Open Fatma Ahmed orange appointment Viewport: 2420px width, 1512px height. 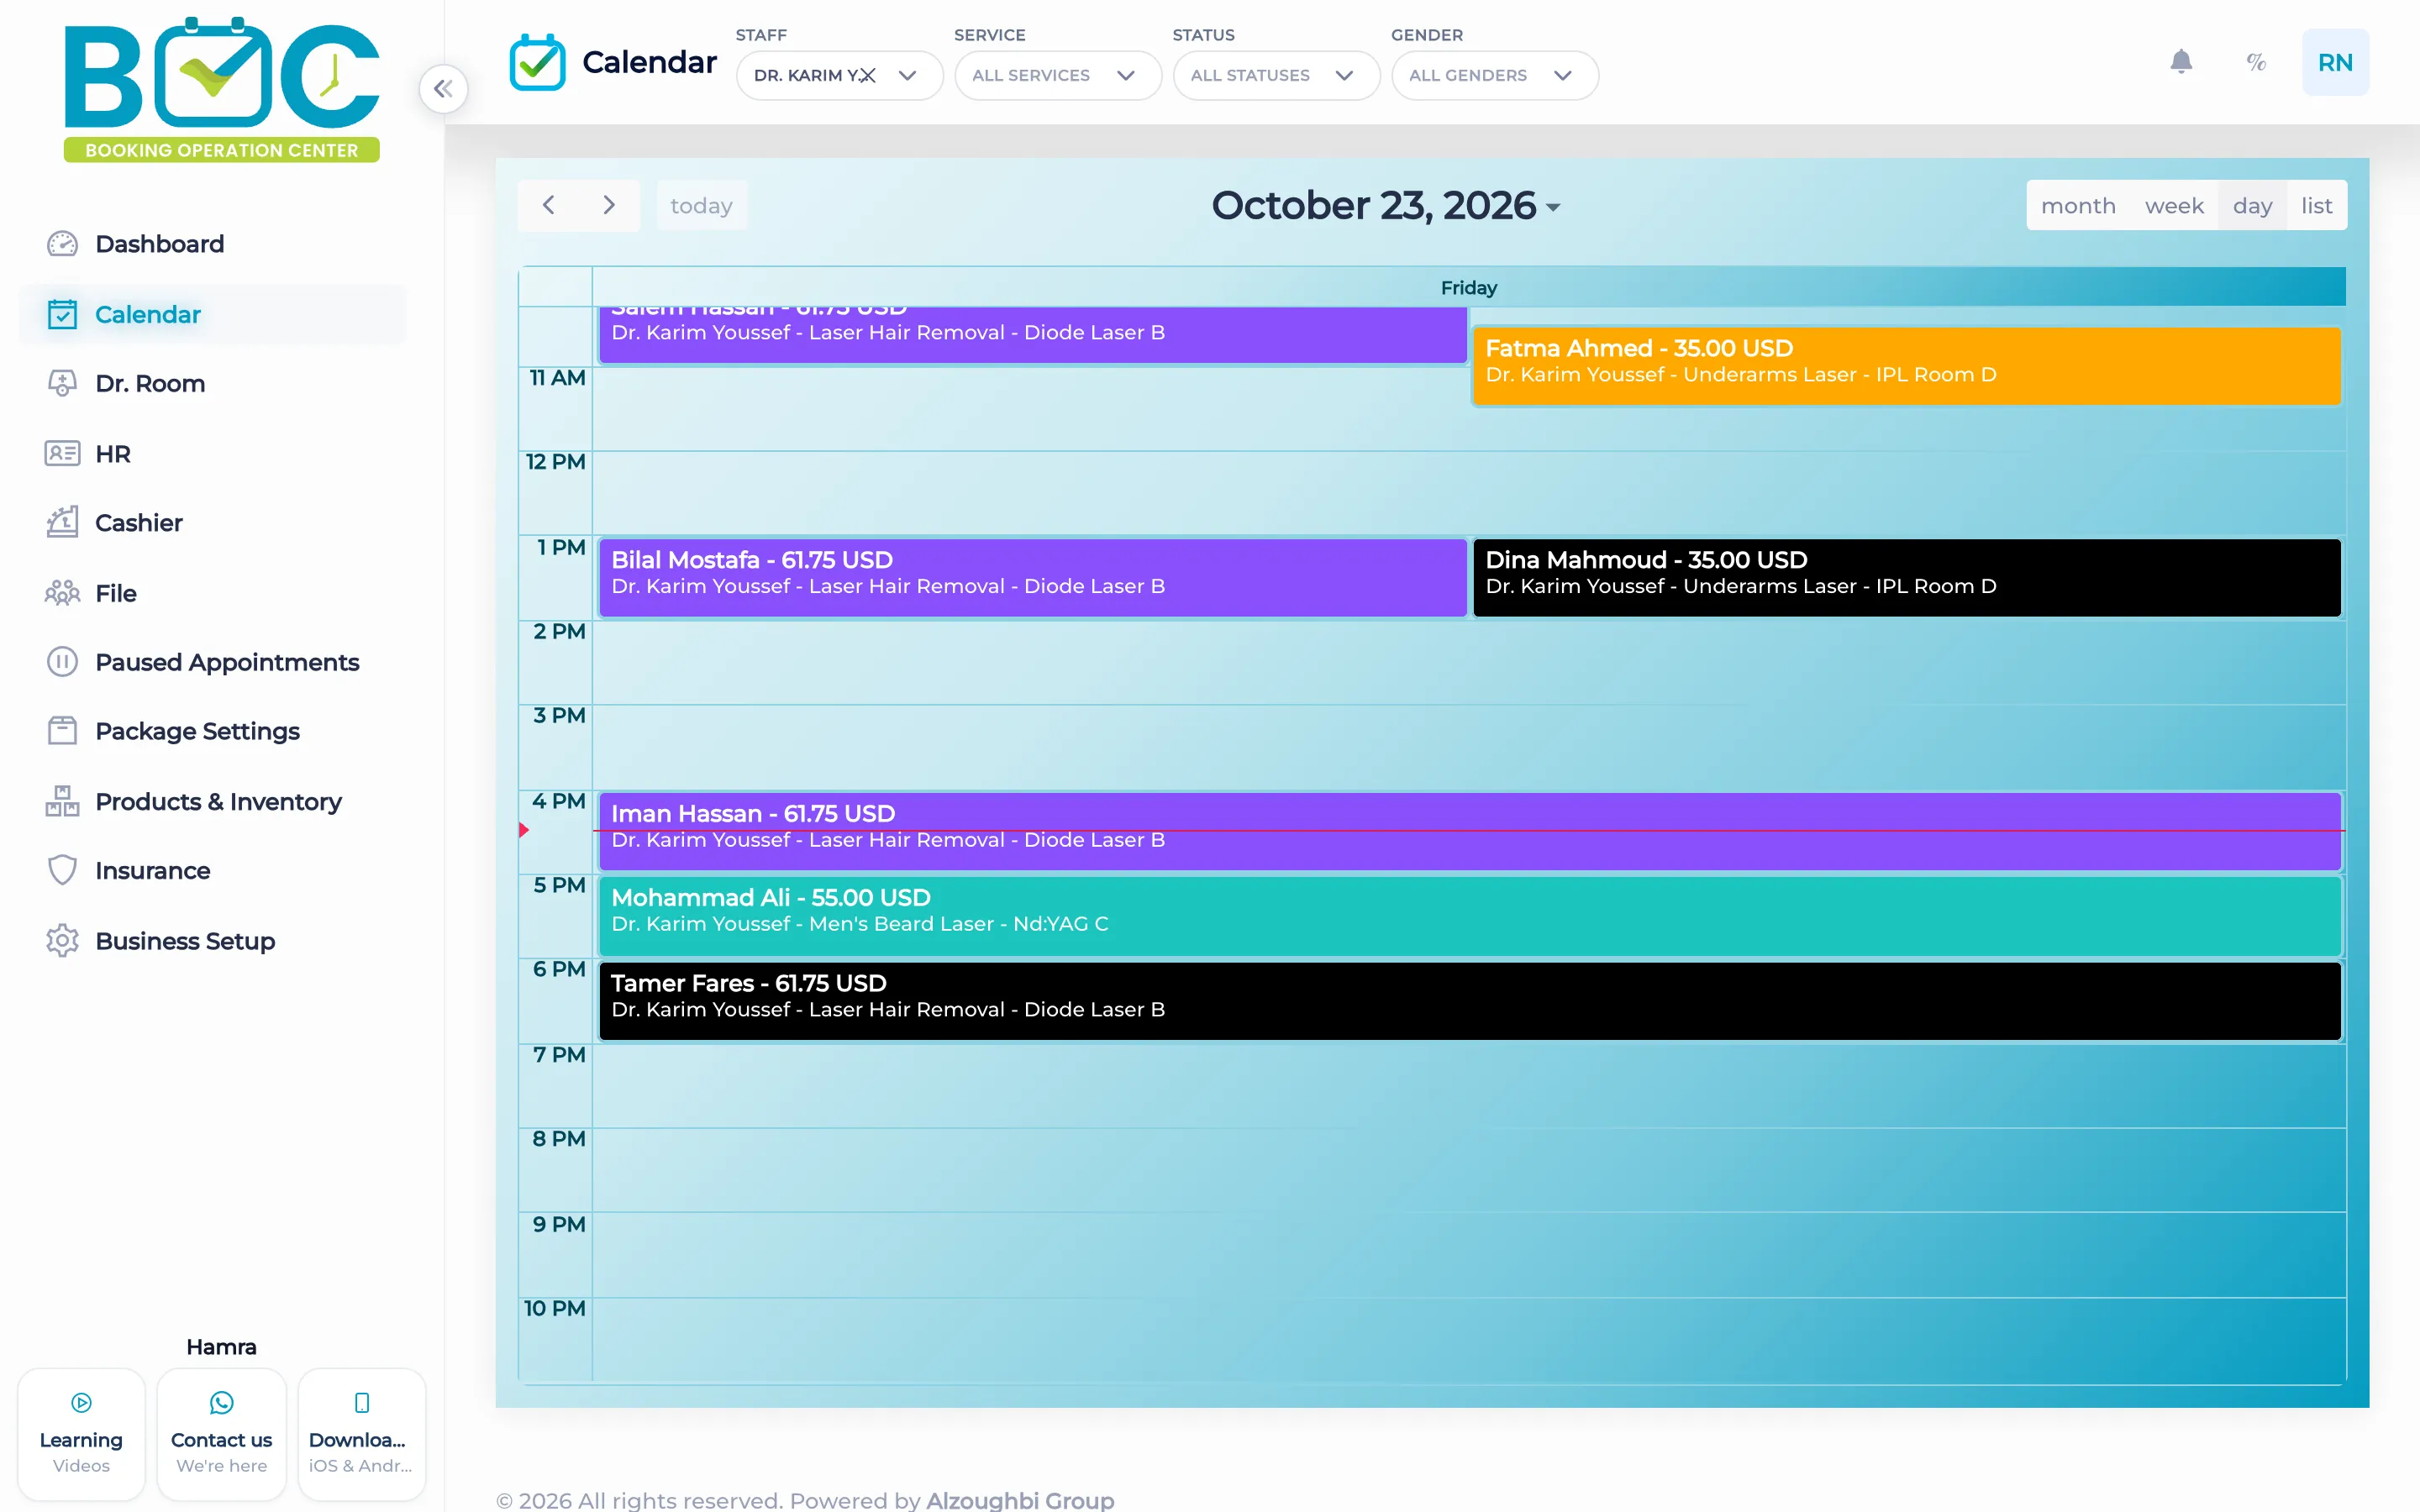pos(1906,365)
